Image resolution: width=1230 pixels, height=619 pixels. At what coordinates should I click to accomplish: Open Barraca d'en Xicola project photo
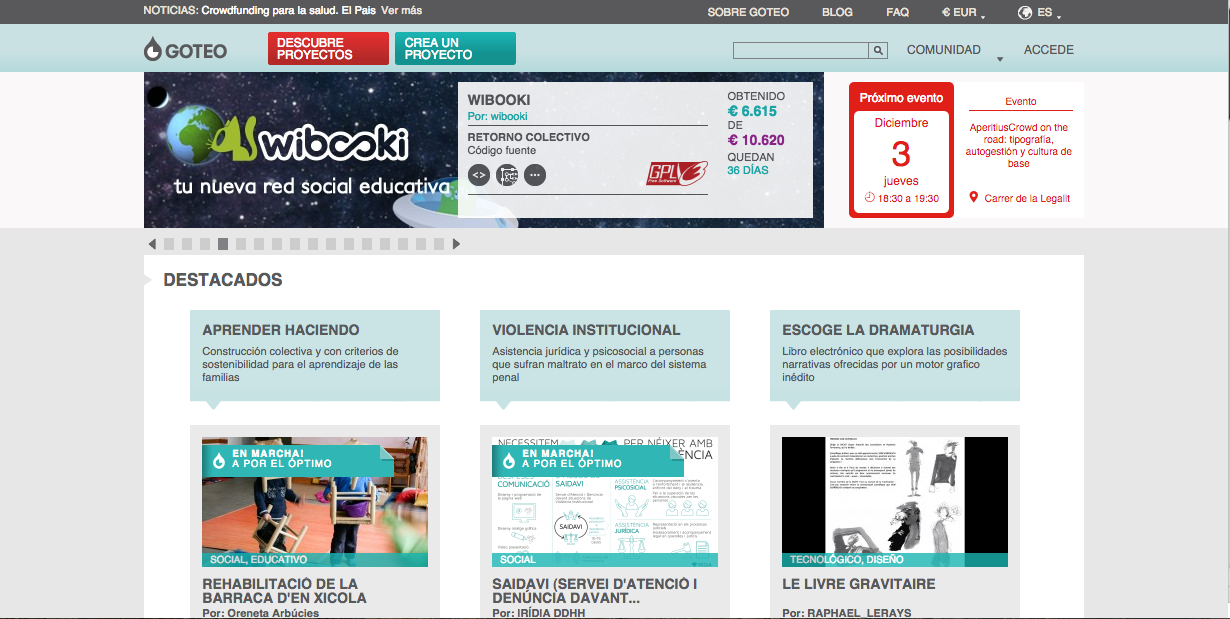(315, 502)
